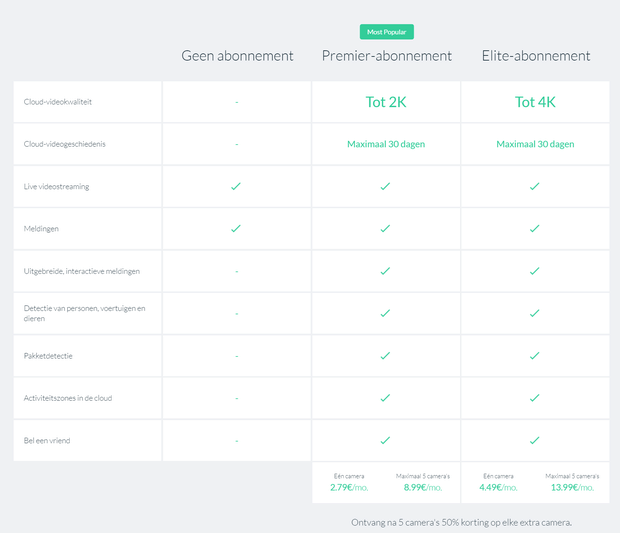Screen dimensions: 620x533
Task: Click Pakketdetectie checkmark in Premier column
Action: [x=385, y=355]
